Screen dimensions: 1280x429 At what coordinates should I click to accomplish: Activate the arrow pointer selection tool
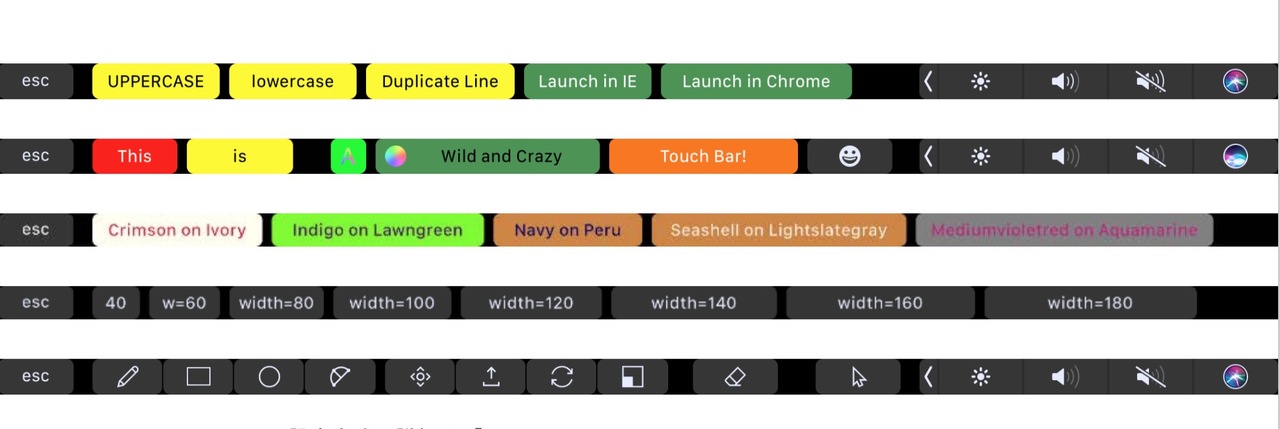(x=858, y=377)
